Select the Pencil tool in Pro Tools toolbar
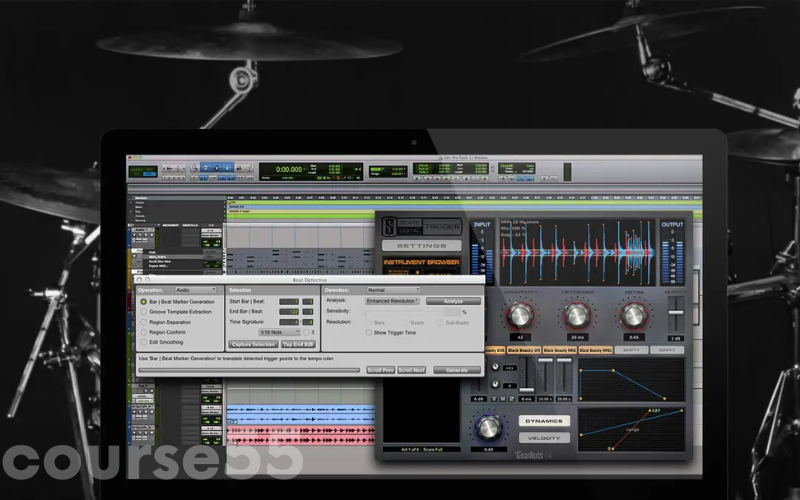The image size is (800, 500). click(x=249, y=168)
